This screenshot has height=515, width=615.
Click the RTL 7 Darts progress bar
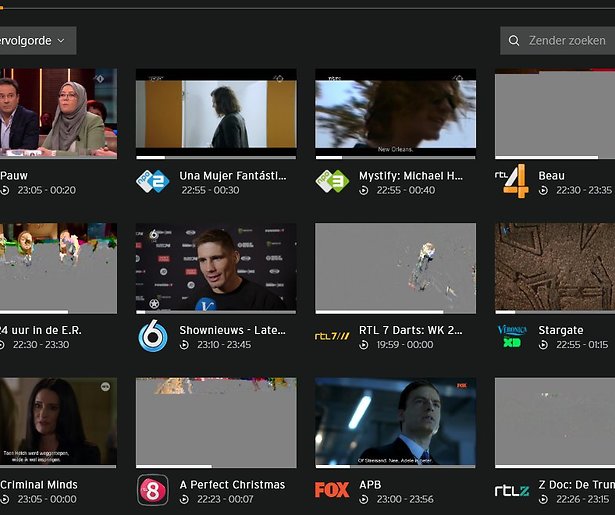point(395,312)
